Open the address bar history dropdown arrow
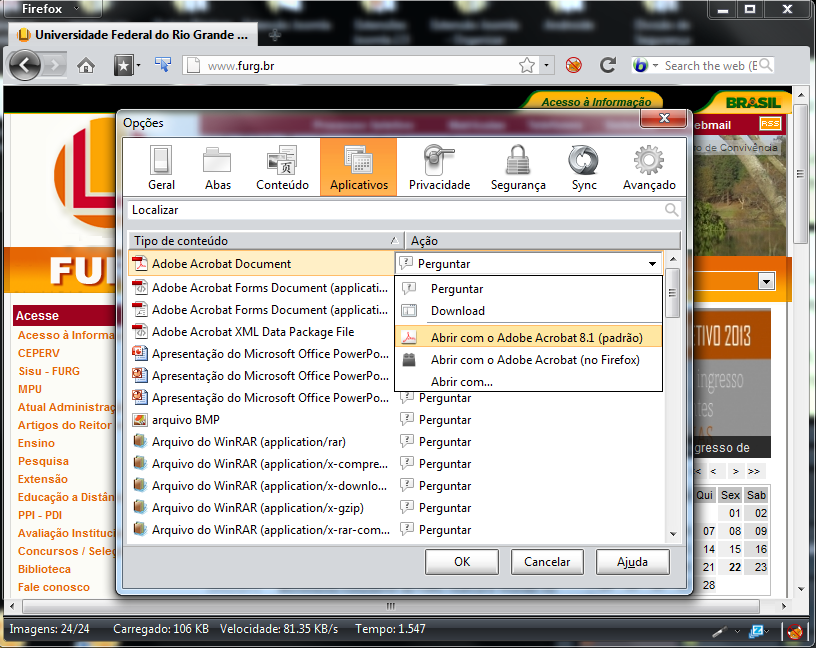Image resolution: width=816 pixels, height=648 pixels. [546, 66]
